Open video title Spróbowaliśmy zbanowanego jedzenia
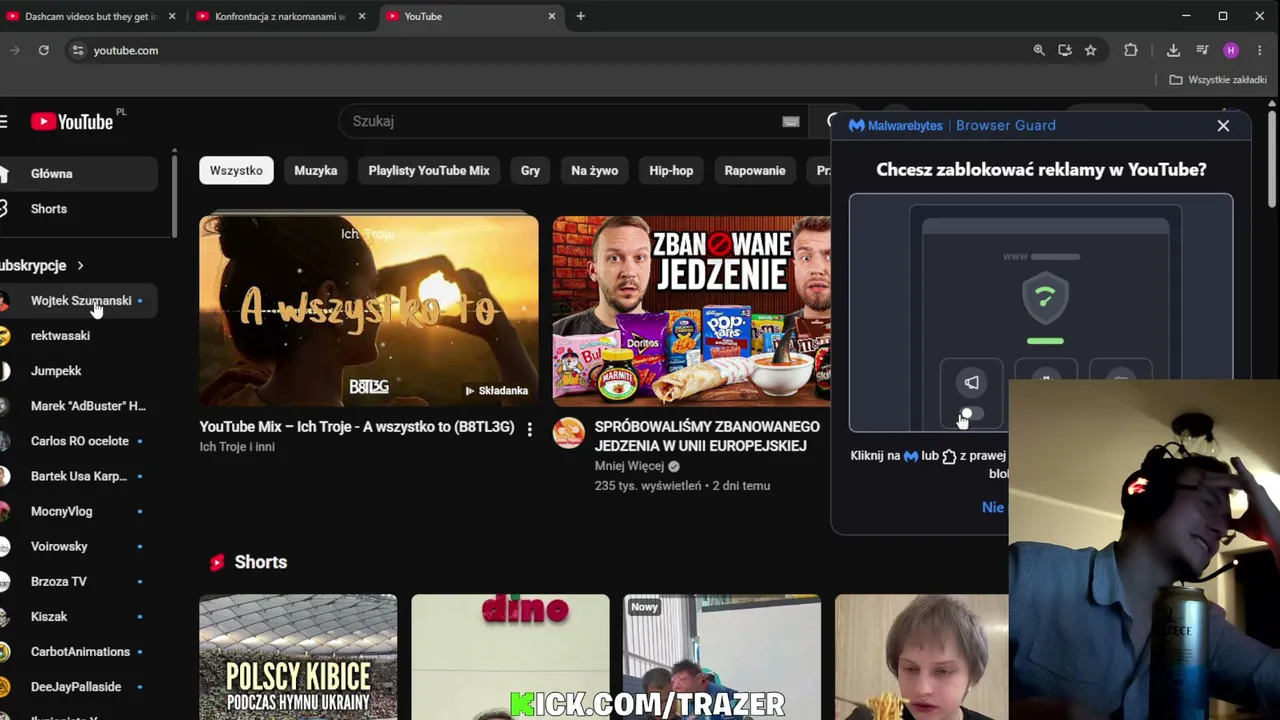Screen dimensions: 1280x720 point(707,436)
